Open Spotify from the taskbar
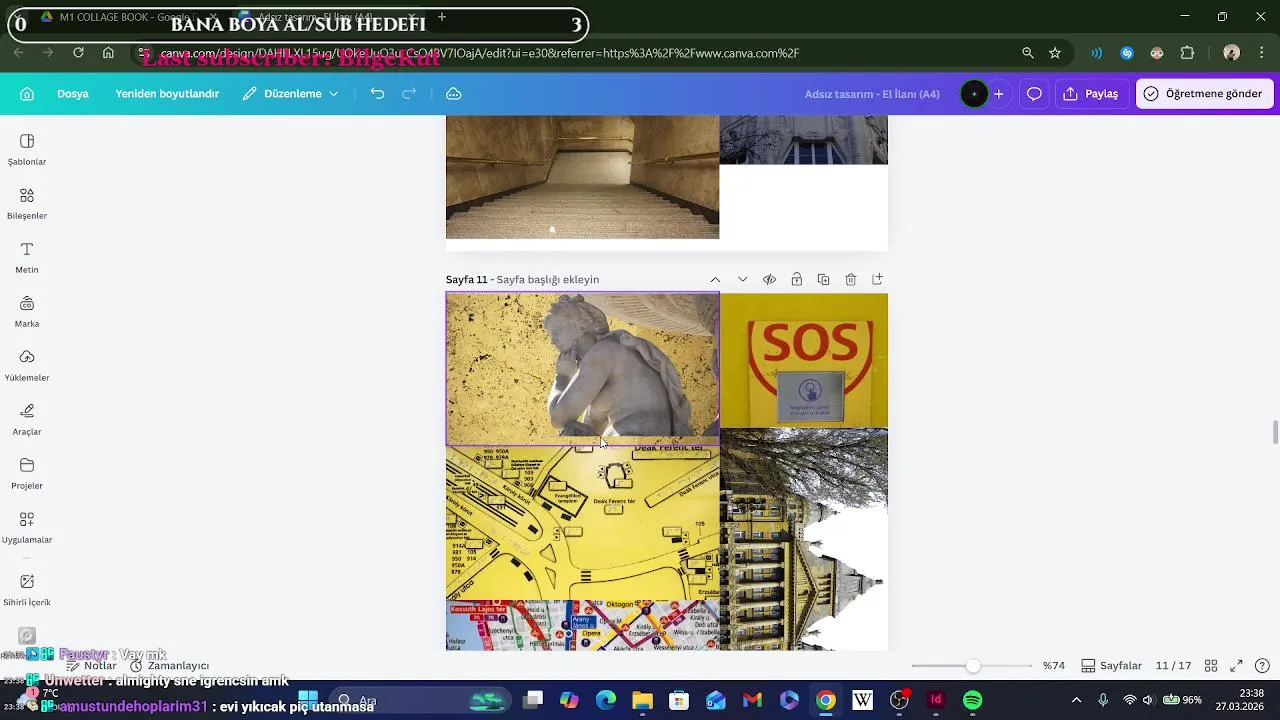Image resolution: width=1280 pixels, height=720 pixels. [973, 700]
